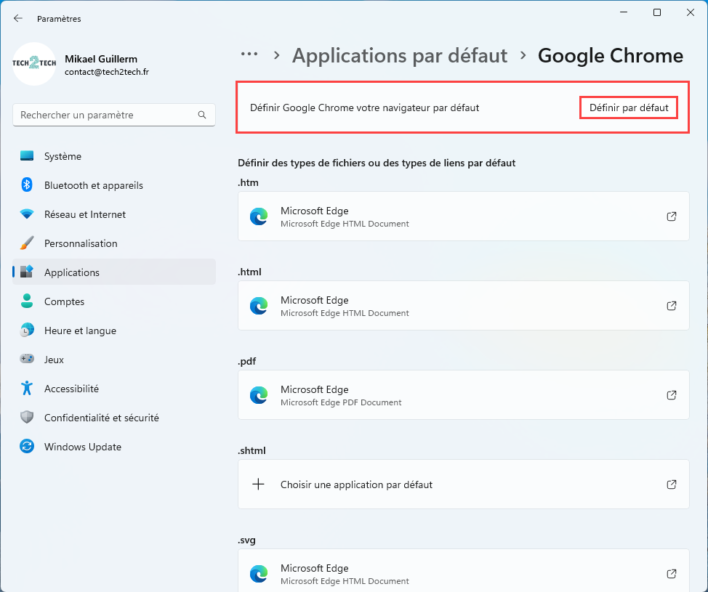Open Heure et langue settings
This screenshot has height=592, width=708.
80,330
